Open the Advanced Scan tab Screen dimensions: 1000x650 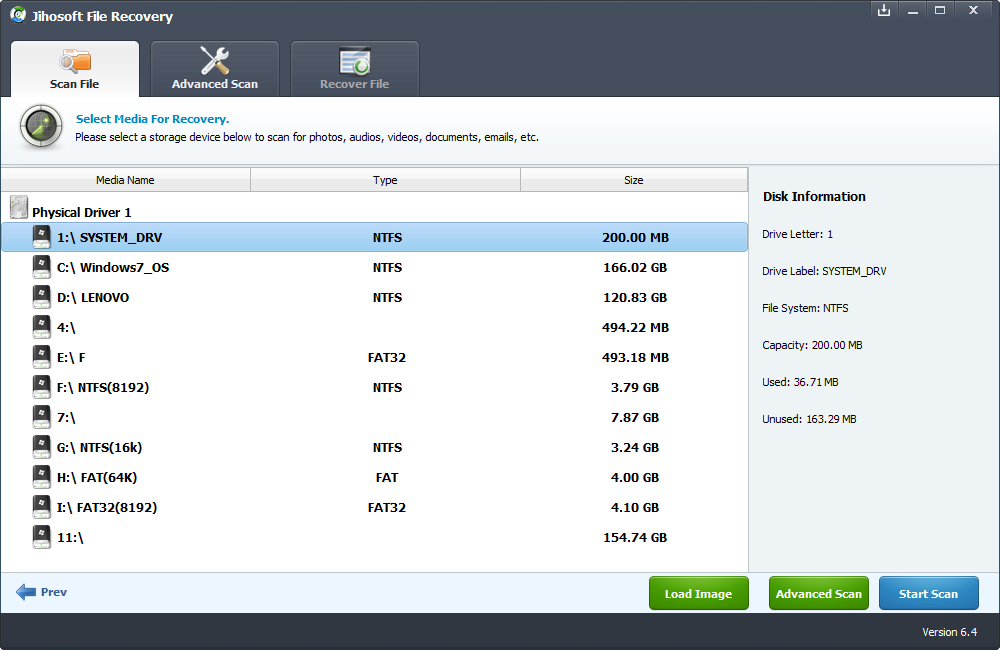[x=214, y=68]
